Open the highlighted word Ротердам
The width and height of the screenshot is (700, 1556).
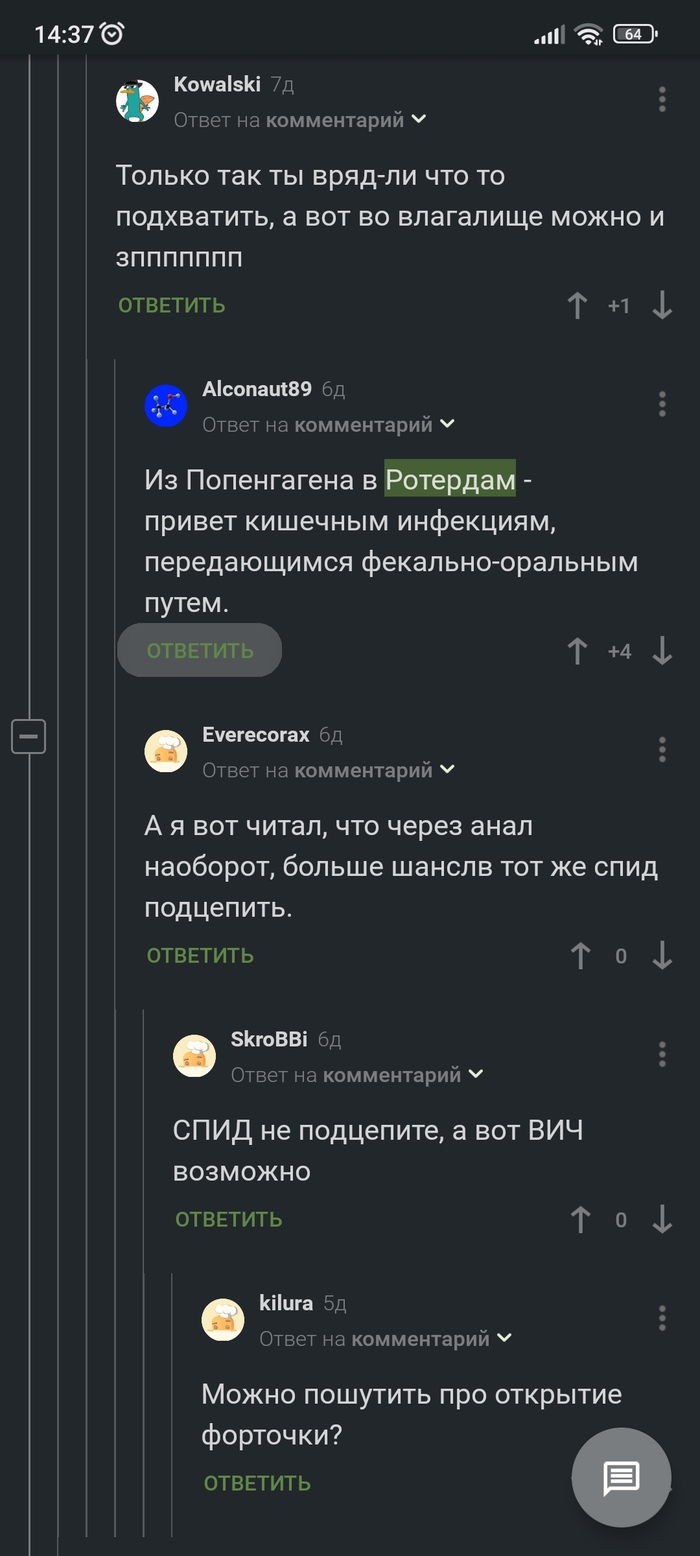(x=451, y=480)
